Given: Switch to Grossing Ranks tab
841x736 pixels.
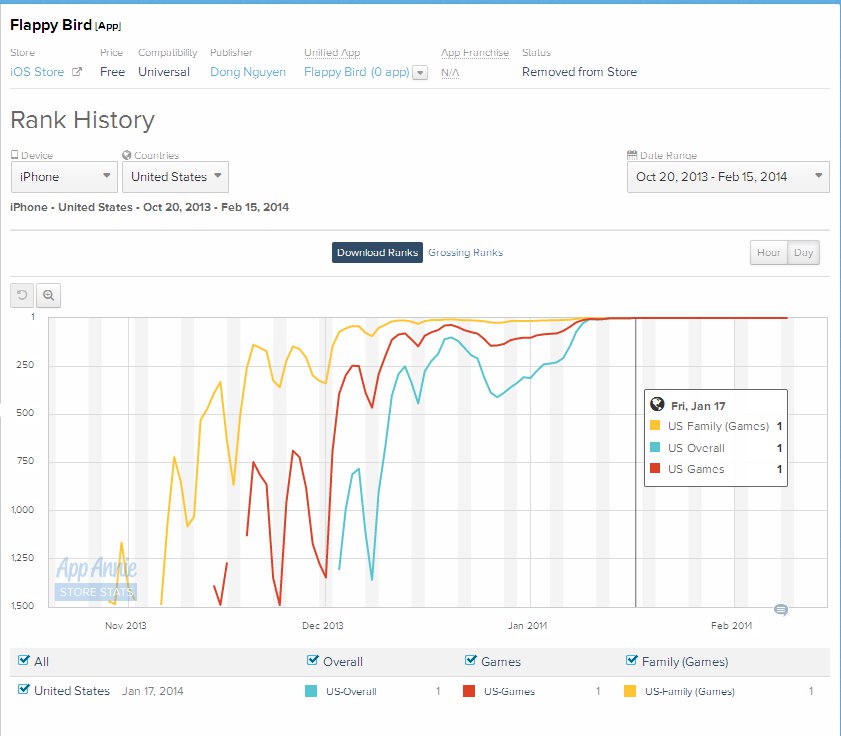Looking at the screenshot, I should [x=466, y=253].
